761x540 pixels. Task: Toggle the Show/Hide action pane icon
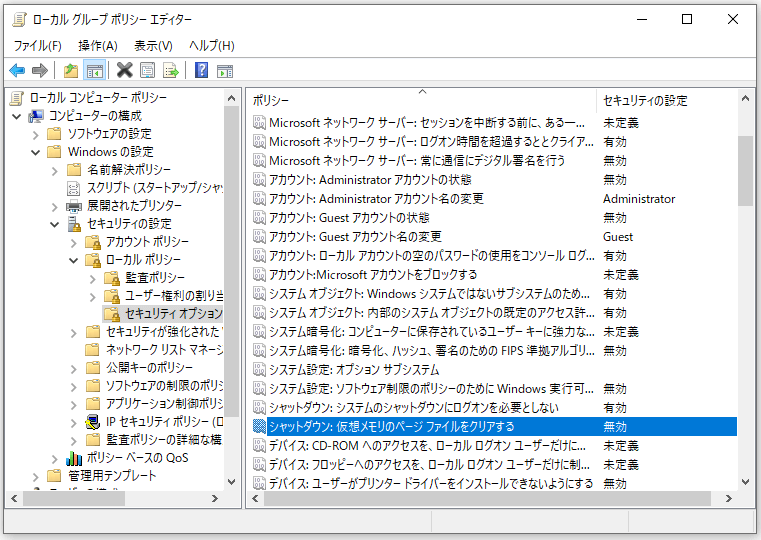(x=225, y=71)
